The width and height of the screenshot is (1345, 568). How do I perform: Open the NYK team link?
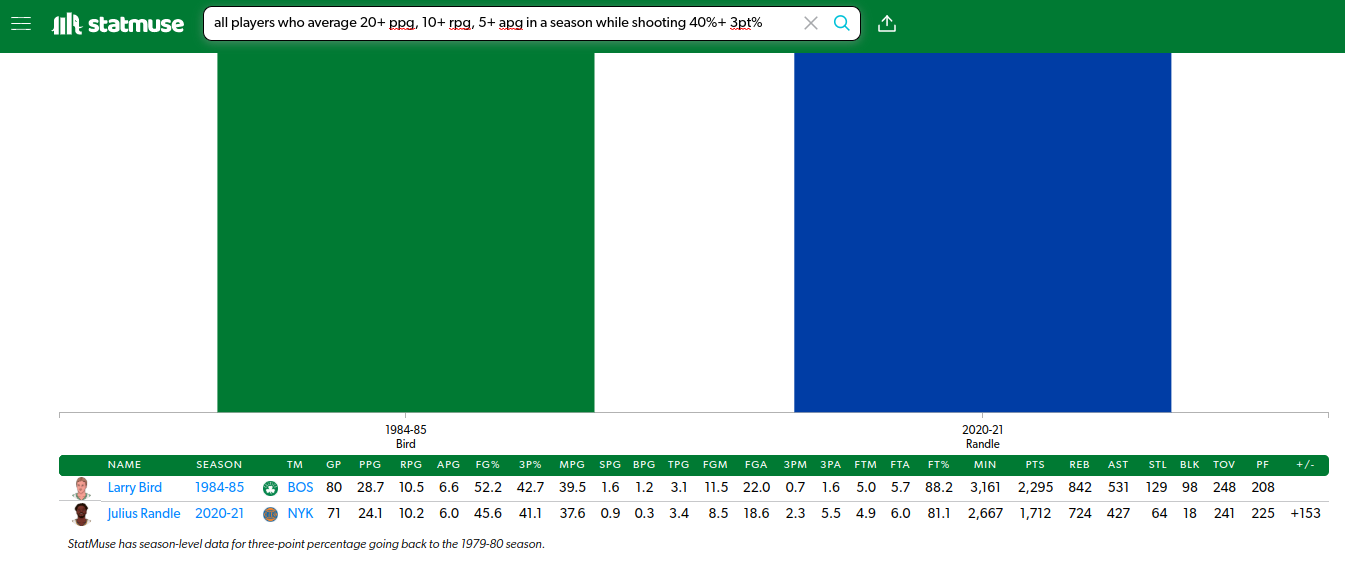pyautogui.click(x=300, y=514)
